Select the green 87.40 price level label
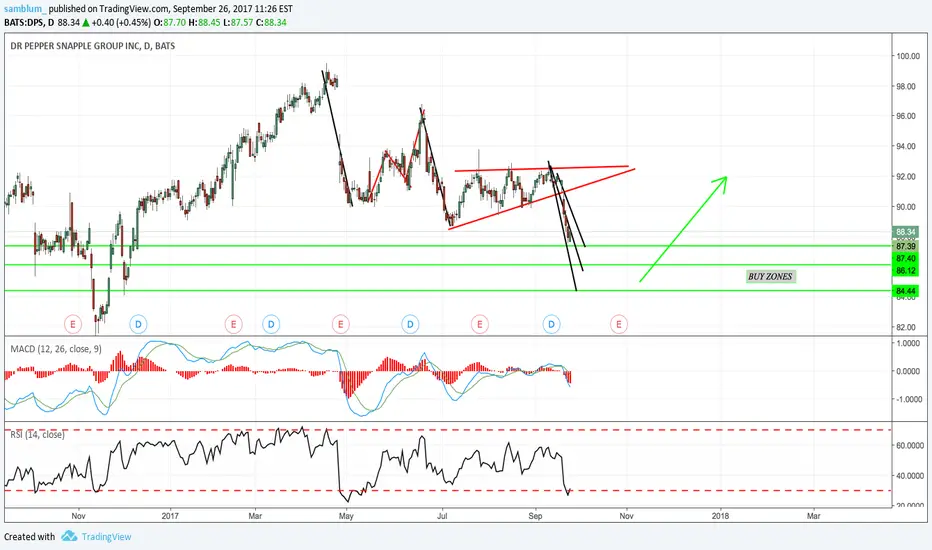 [x=905, y=258]
